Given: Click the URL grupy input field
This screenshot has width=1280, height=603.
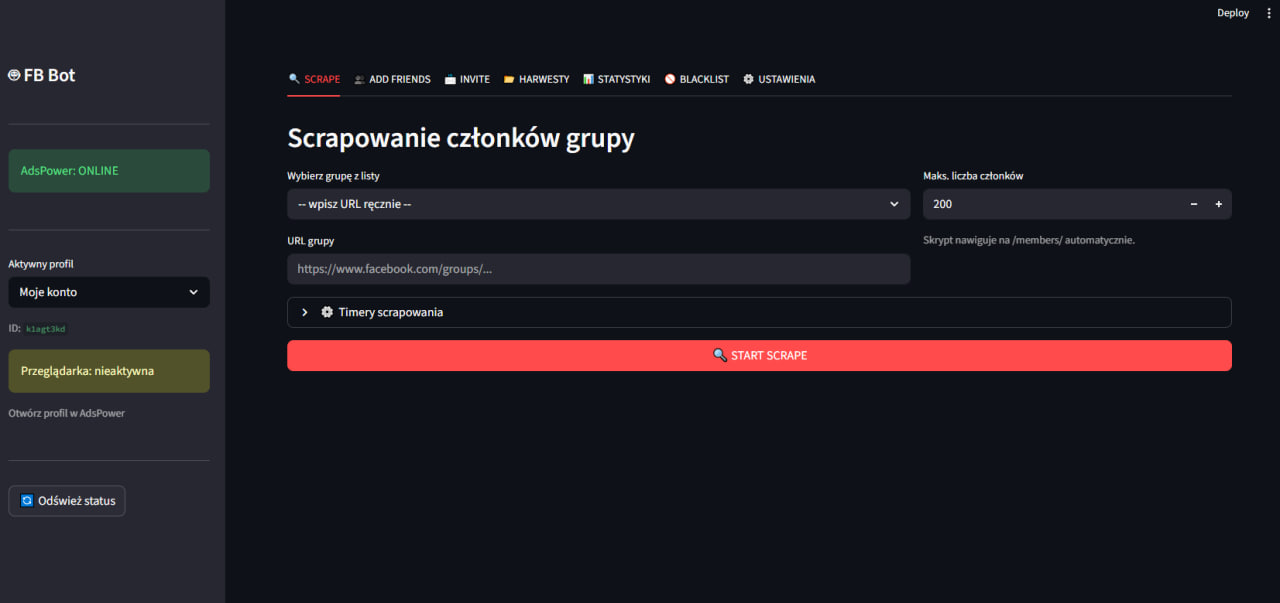Looking at the screenshot, I should pyautogui.click(x=598, y=269).
